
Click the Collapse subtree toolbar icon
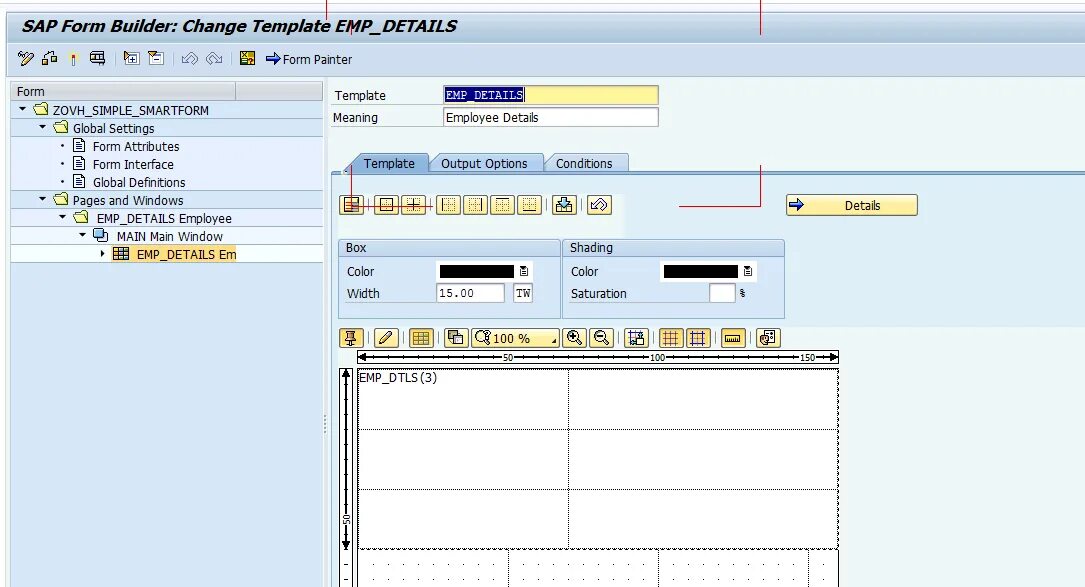[x=156, y=59]
